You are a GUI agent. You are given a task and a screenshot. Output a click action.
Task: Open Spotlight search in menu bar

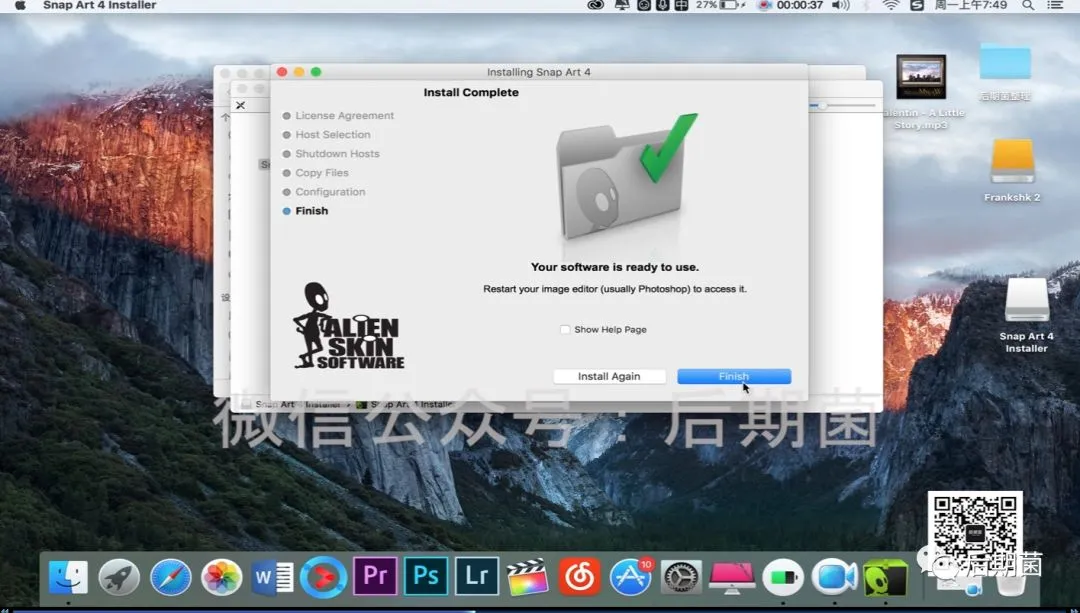click(1028, 6)
